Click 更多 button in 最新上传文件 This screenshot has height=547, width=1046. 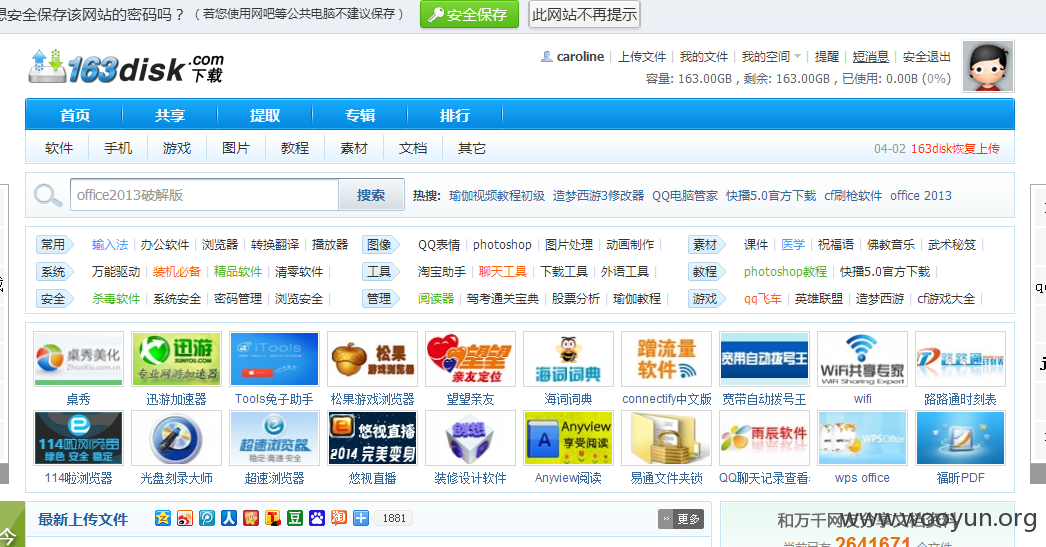tap(680, 519)
